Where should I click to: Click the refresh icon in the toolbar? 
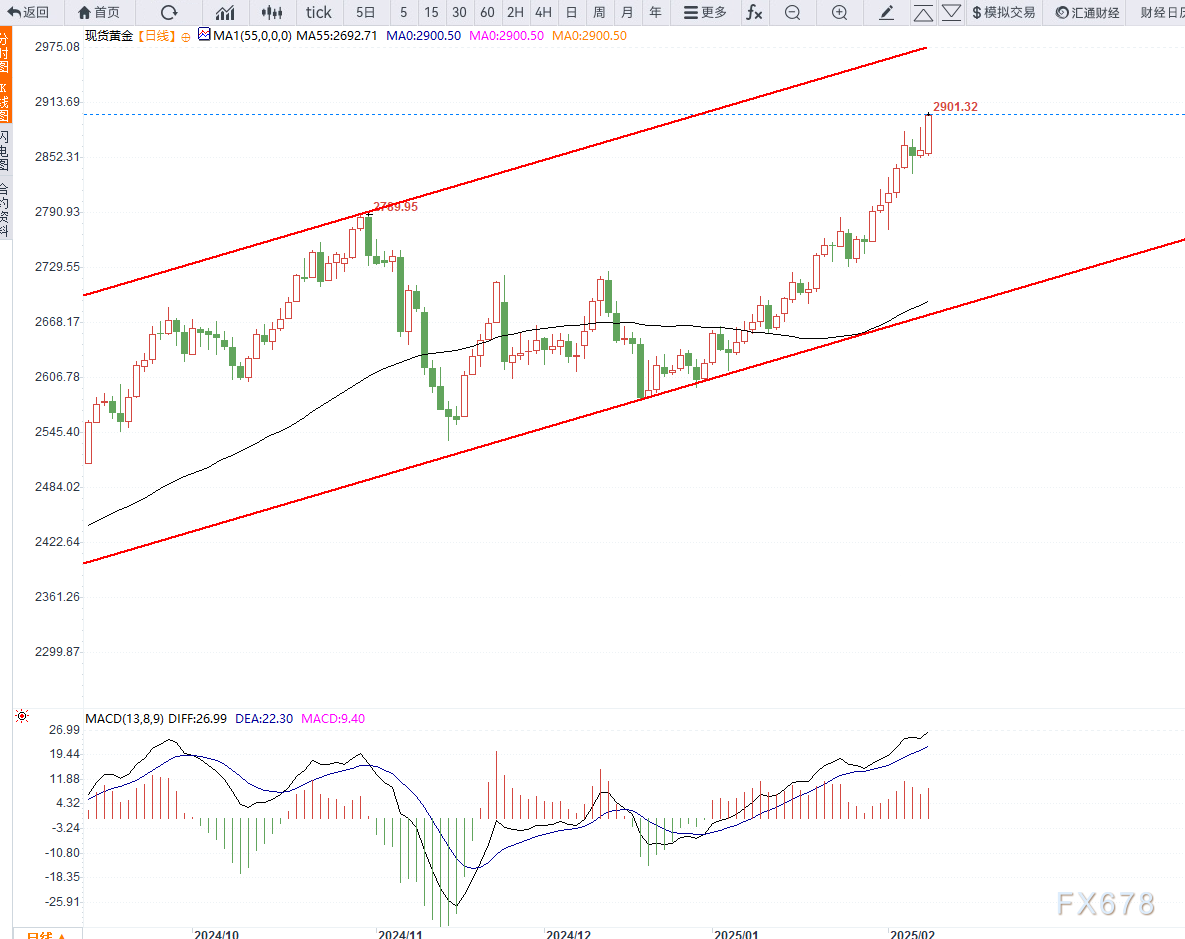pyautogui.click(x=169, y=12)
